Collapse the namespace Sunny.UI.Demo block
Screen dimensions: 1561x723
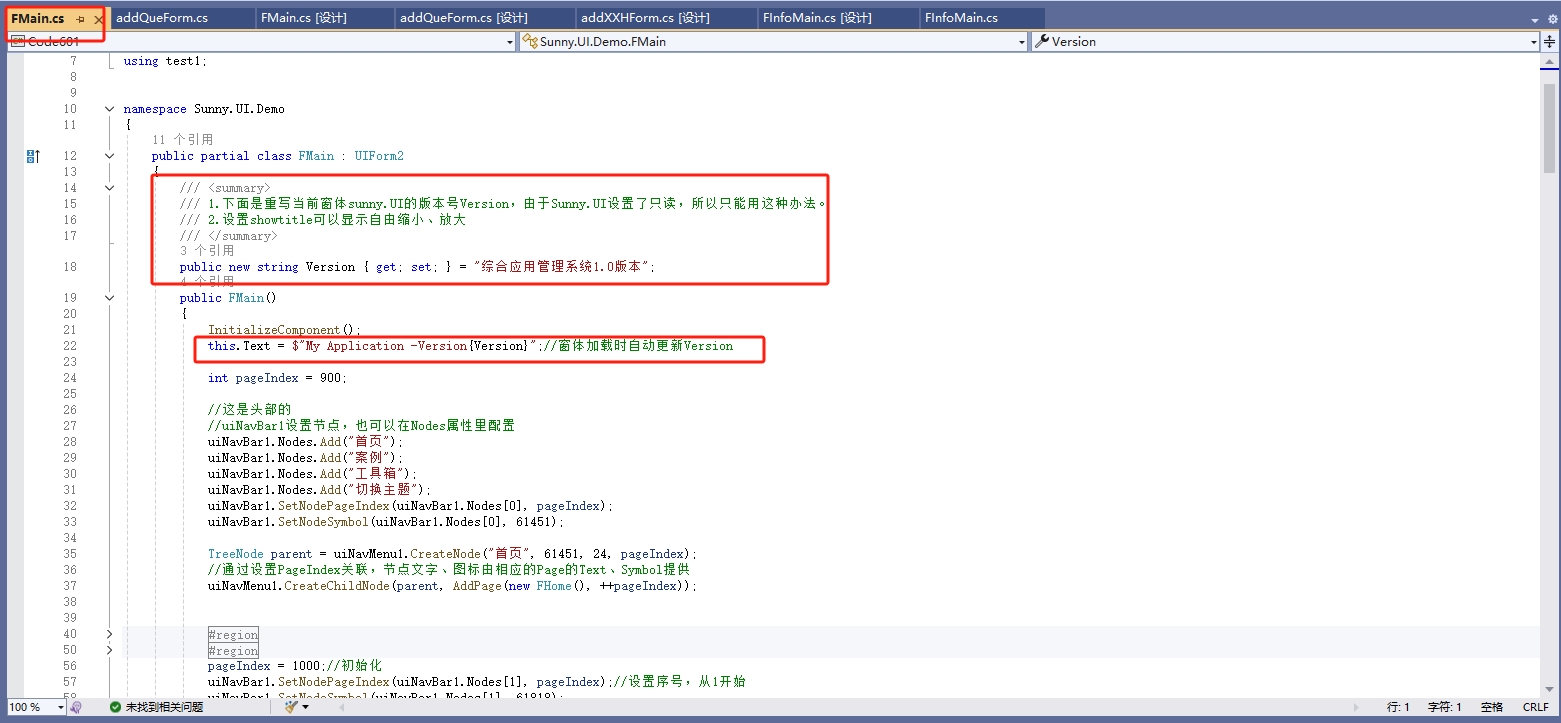click(109, 109)
